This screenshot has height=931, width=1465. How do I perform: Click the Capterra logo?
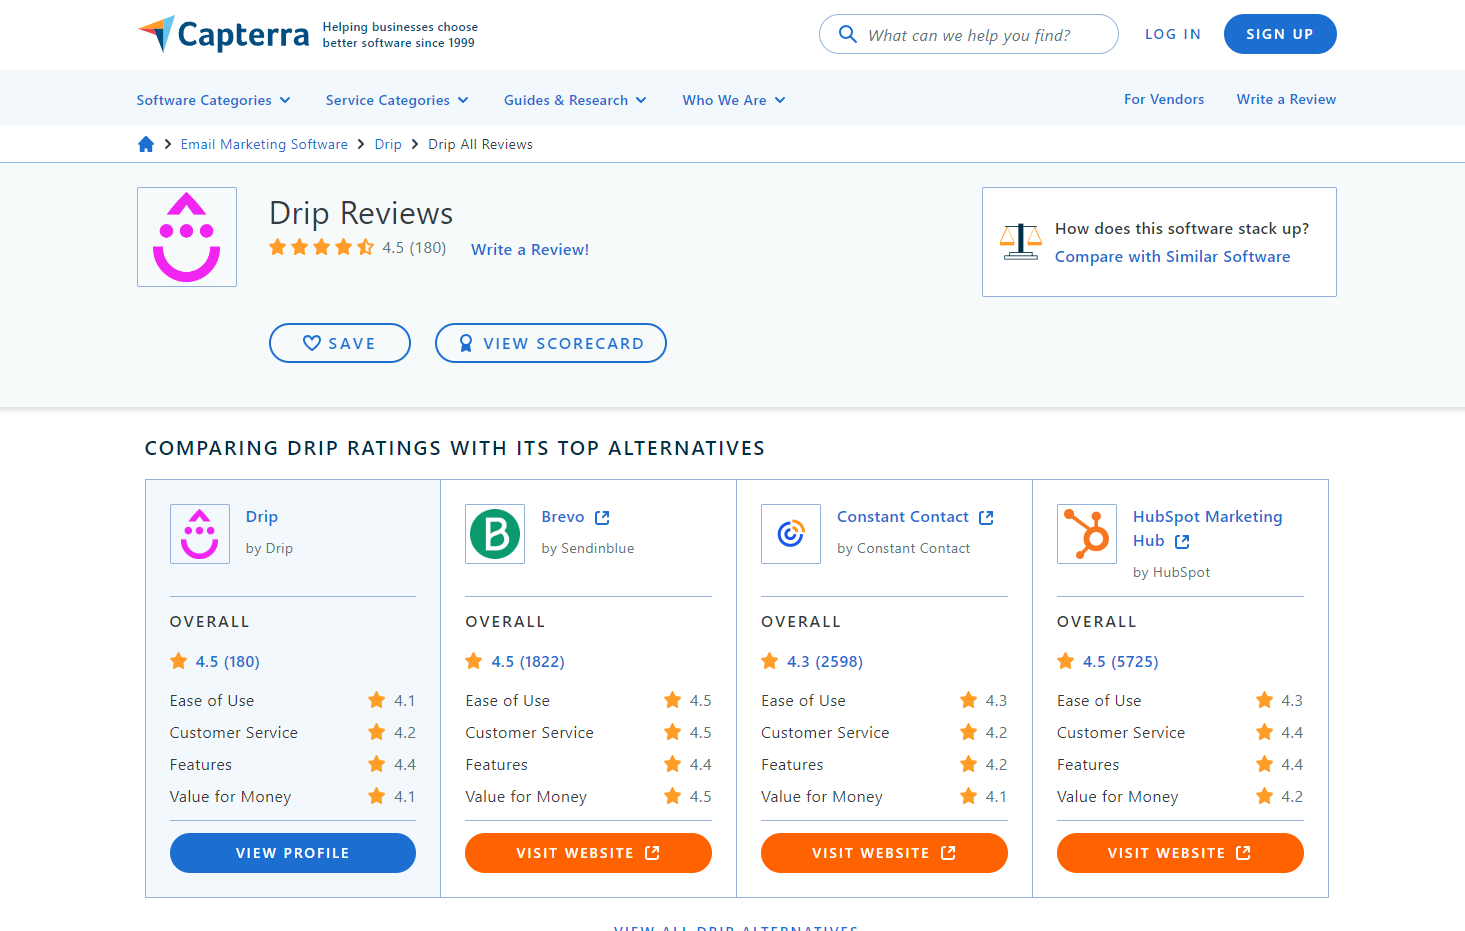coord(223,34)
